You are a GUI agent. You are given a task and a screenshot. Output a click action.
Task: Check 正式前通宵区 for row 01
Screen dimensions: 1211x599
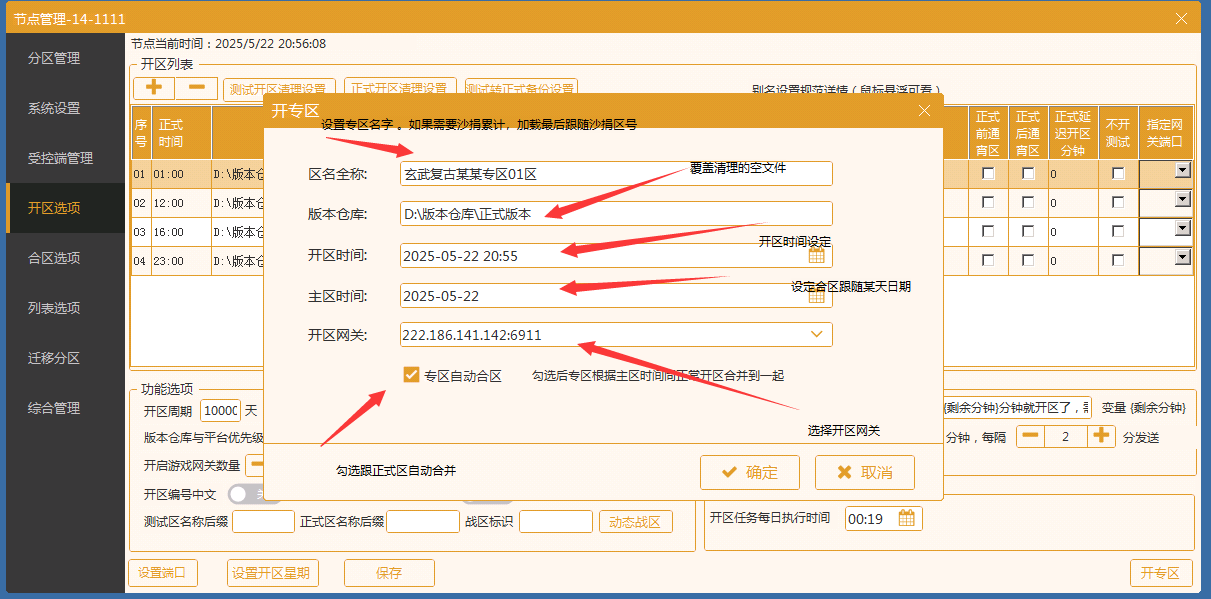[x=988, y=175]
